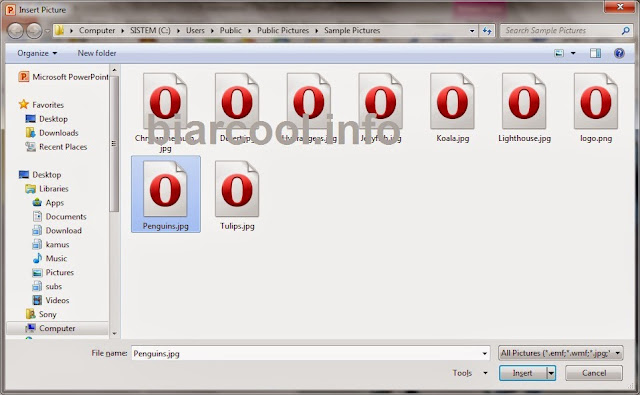
Task: Open the view options dropdown arrow
Action: pyautogui.click(x=573, y=53)
